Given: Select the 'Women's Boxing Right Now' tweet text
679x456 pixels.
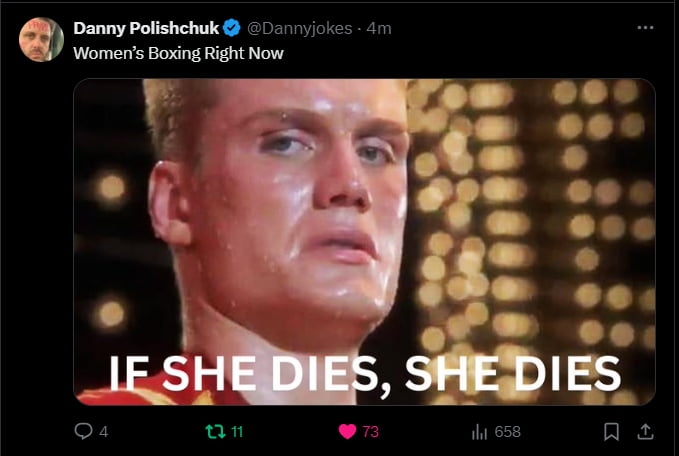Looking at the screenshot, I should pos(178,53).
